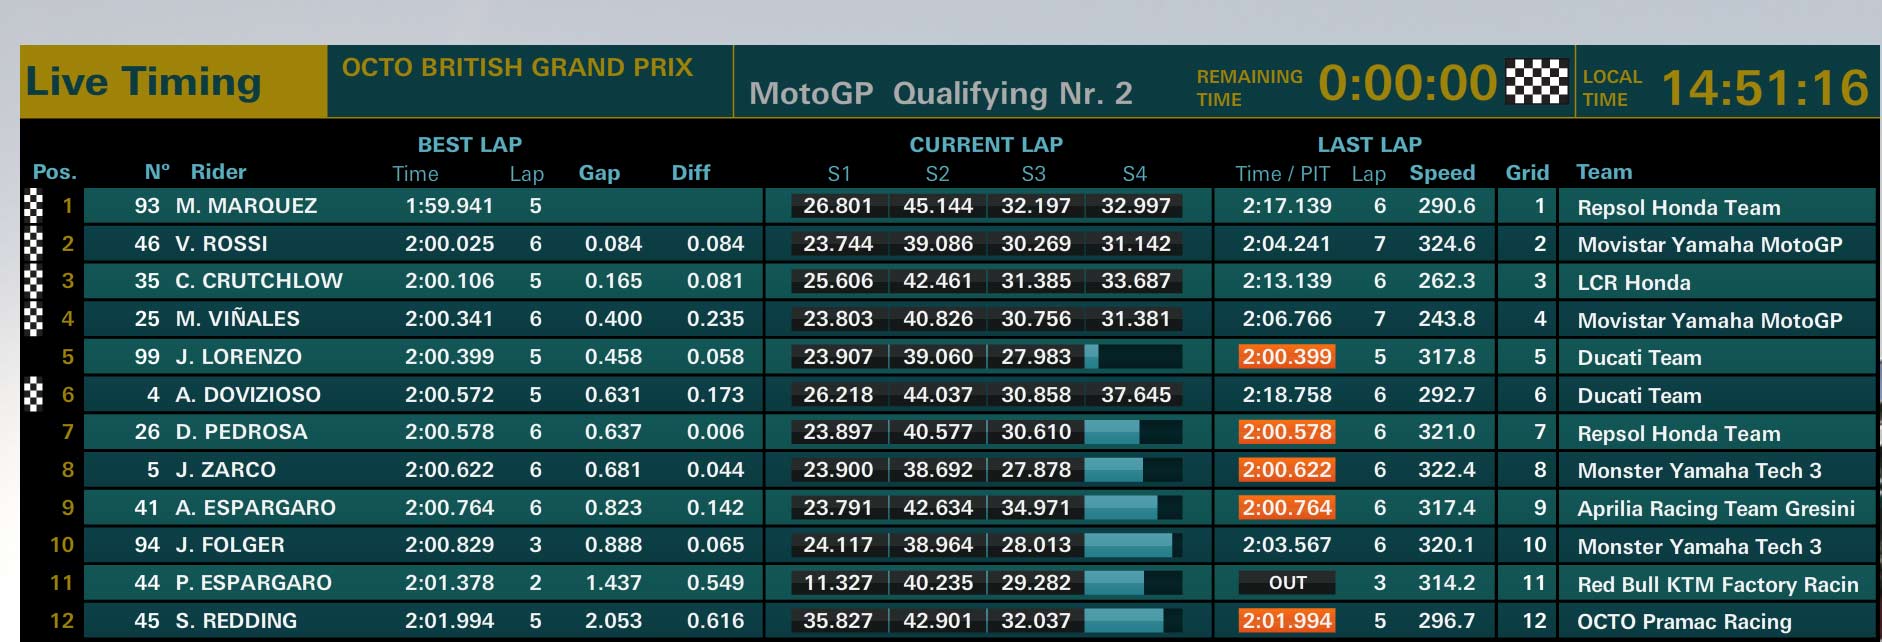Click Redding's S4 sector progress bar
The width and height of the screenshot is (1882, 642).
[1133, 620]
